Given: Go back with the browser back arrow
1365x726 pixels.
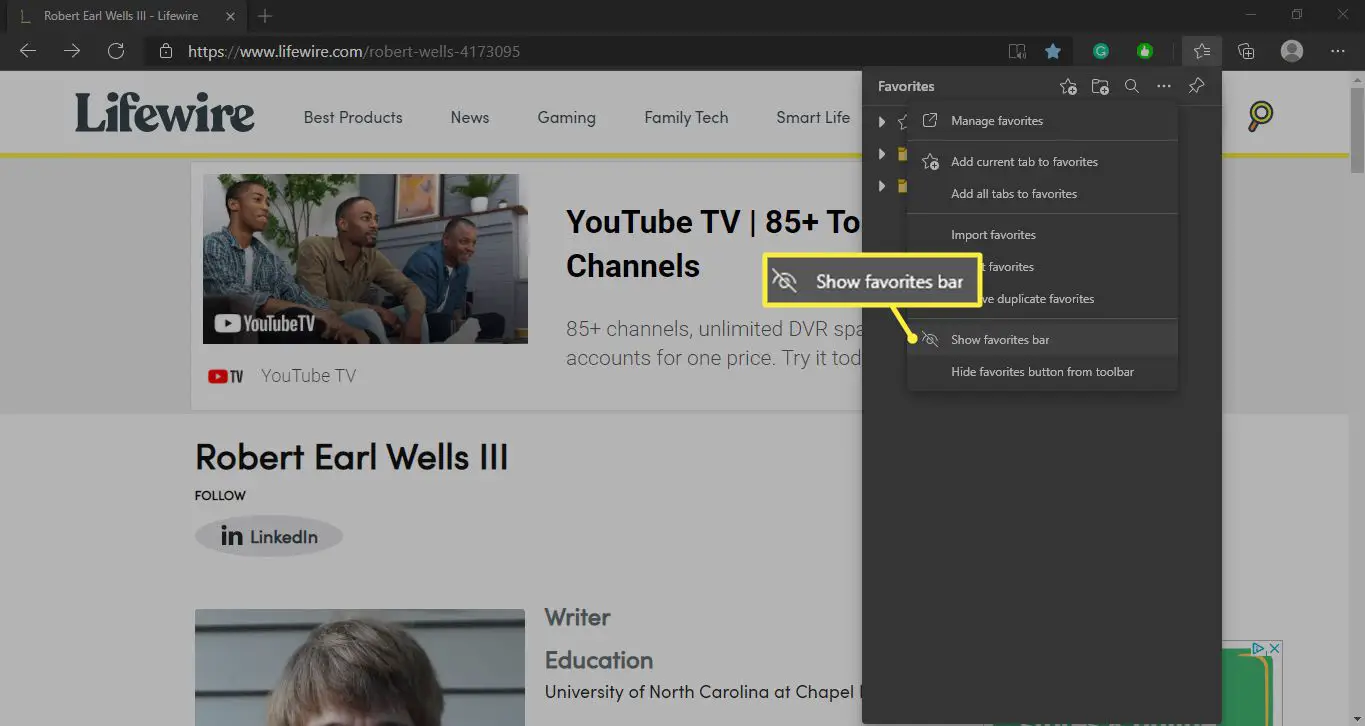Looking at the screenshot, I should 28,51.
